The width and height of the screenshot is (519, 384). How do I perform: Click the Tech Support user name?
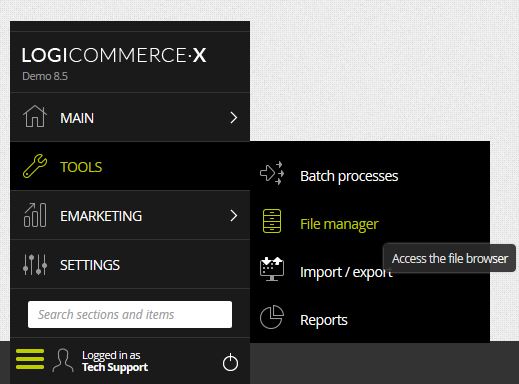point(115,367)
